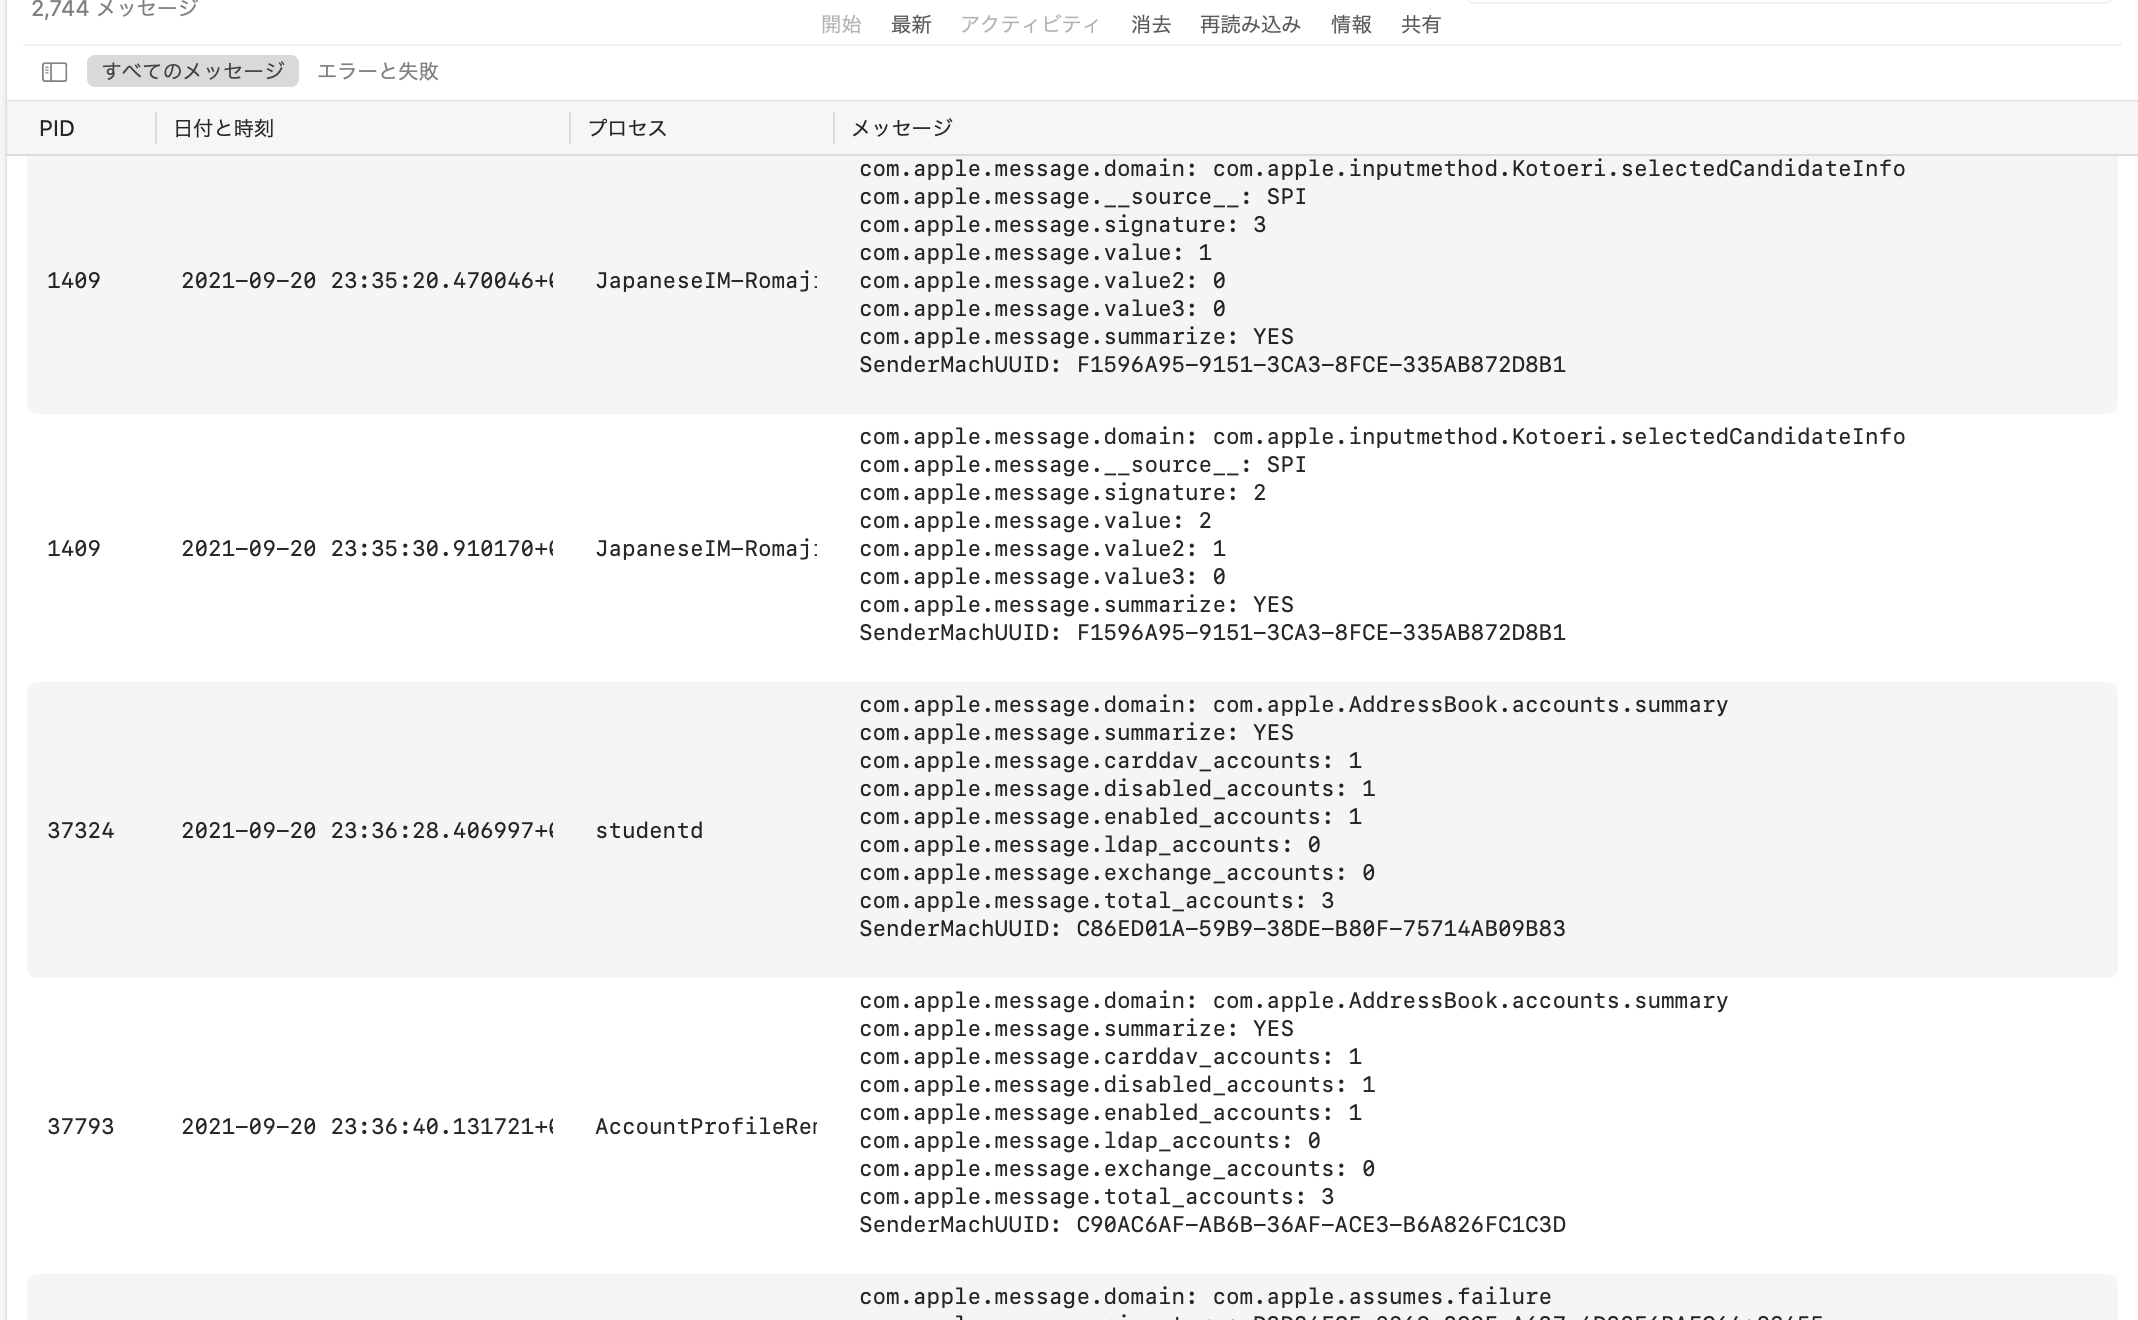Click PID 37324 cell

(x=80, y=830)
